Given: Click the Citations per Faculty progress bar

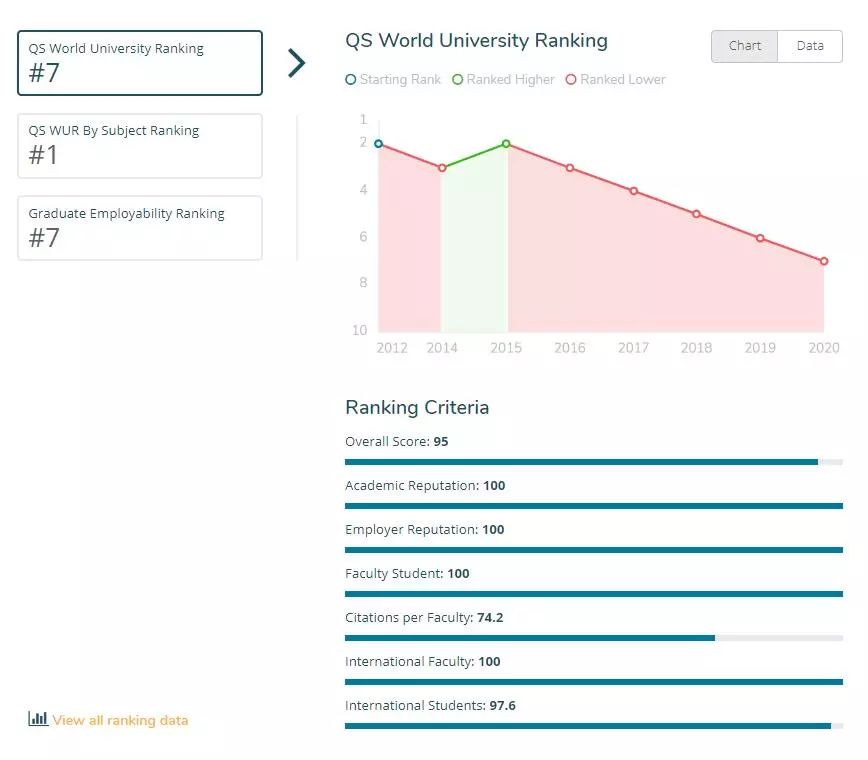Looking at the screenshot, I should pos(593,638).
